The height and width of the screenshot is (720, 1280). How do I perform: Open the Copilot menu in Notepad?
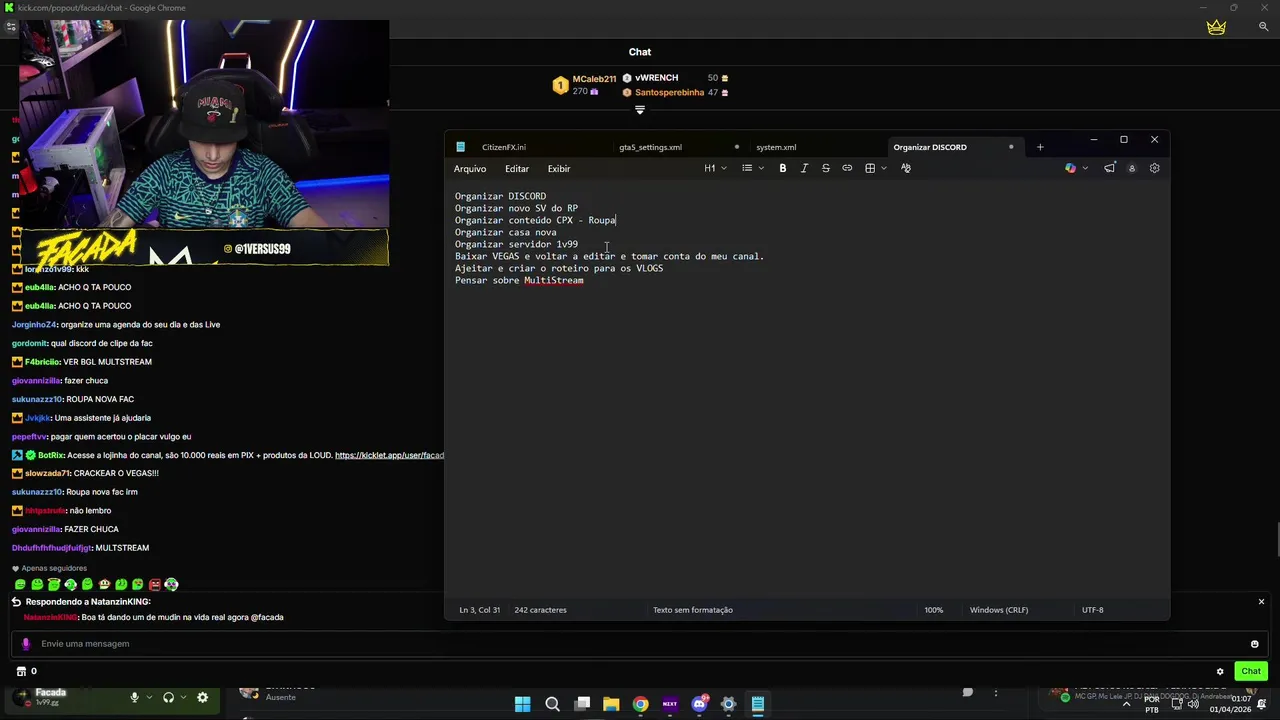pos(1076,168)
